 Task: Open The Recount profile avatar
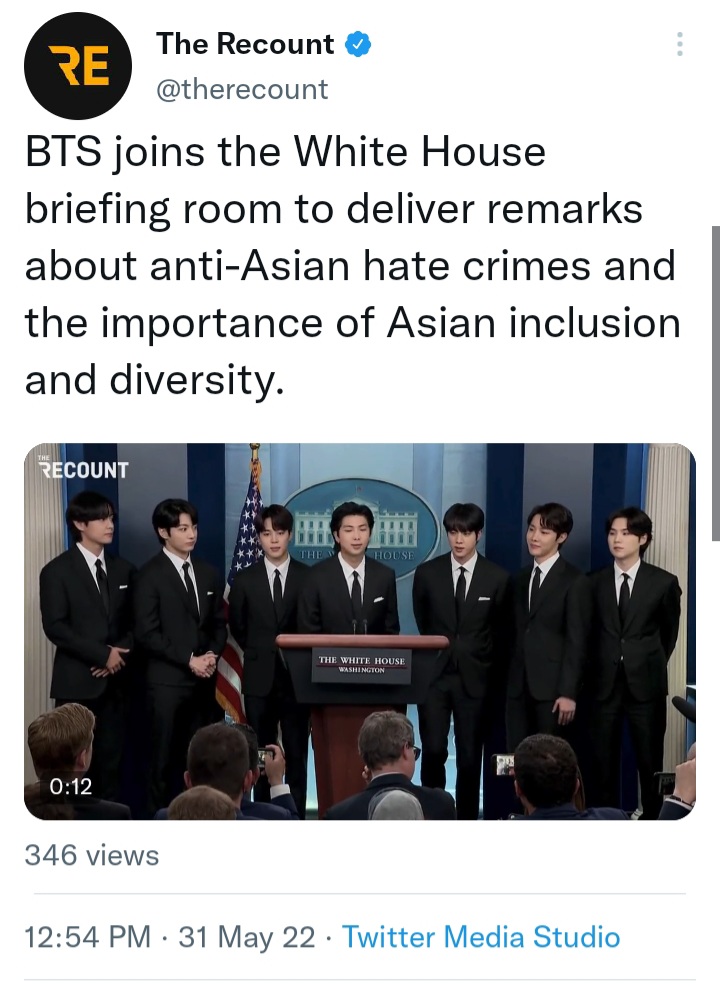point(78,66)
